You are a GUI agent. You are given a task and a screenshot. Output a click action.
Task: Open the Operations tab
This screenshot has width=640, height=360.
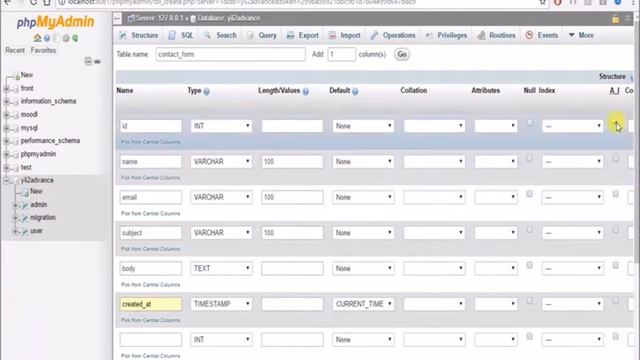[393, 36]
